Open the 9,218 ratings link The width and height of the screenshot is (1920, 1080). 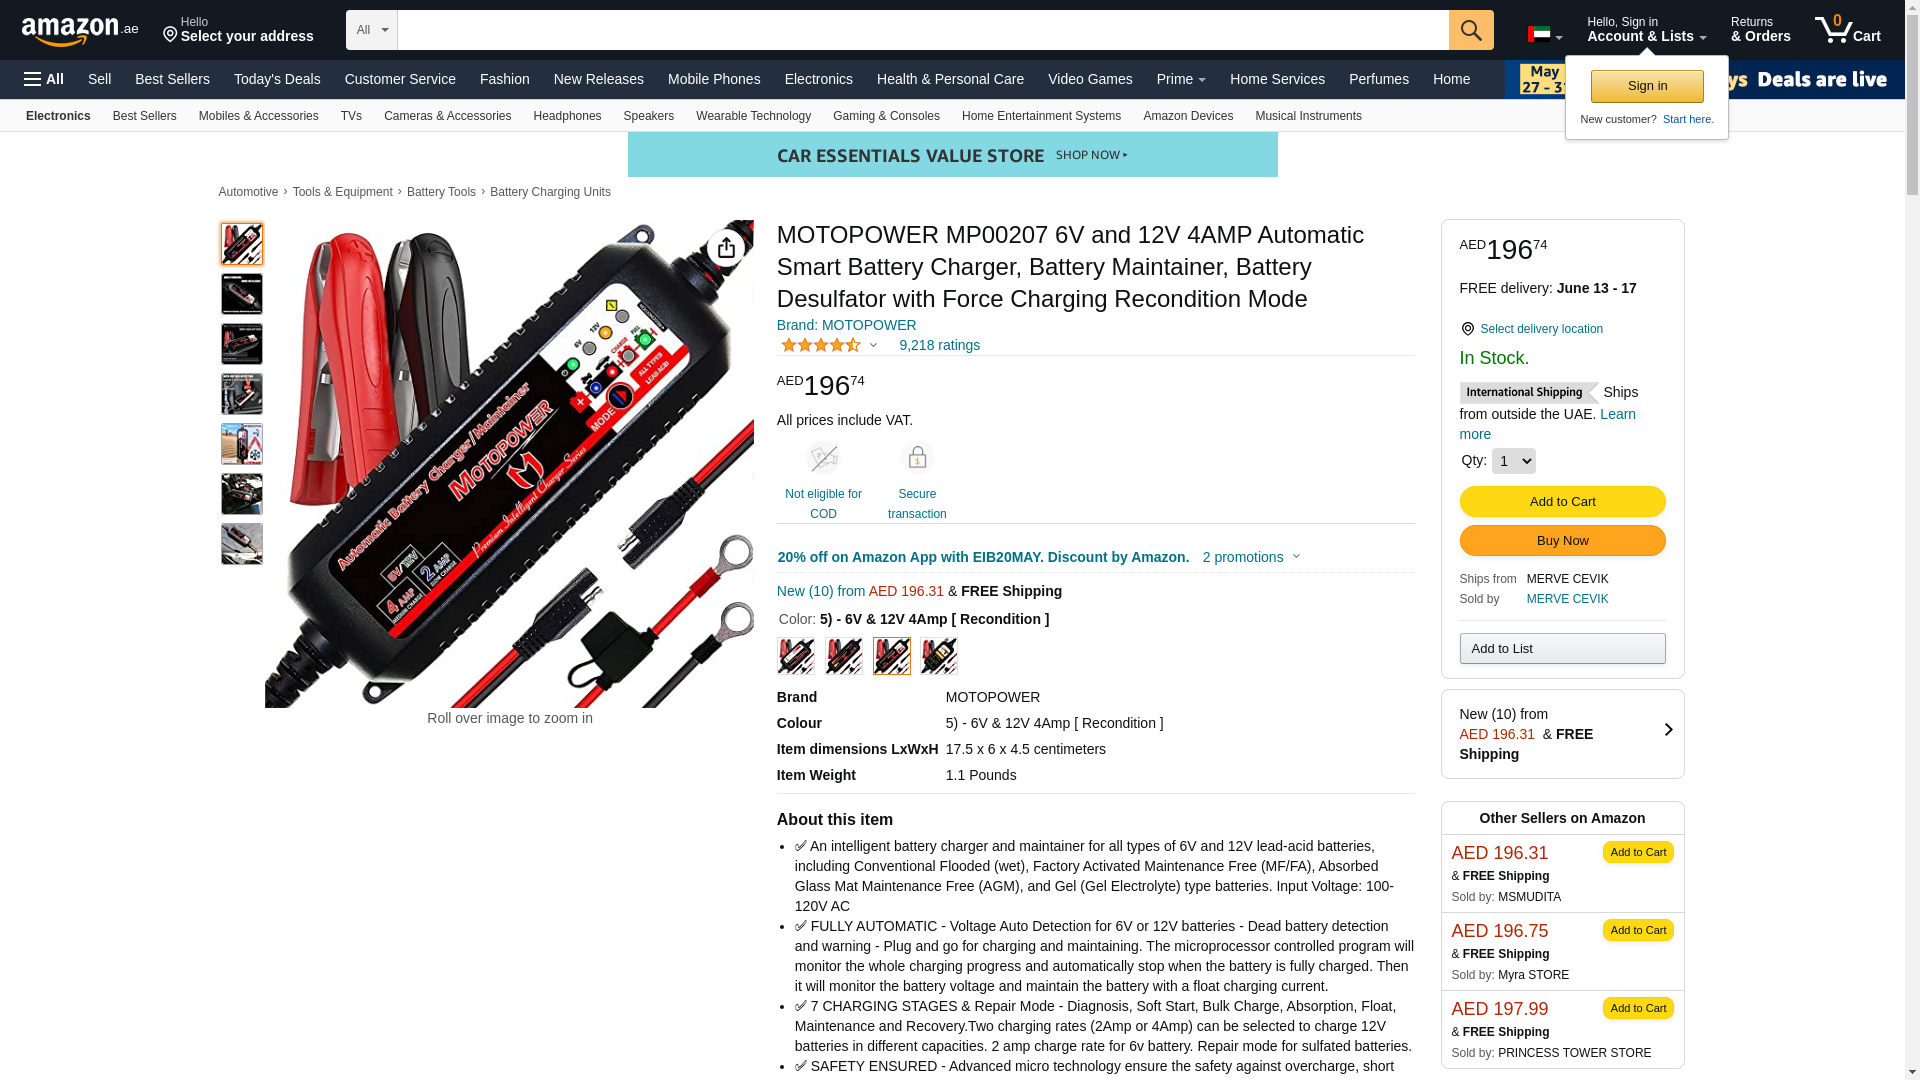click(939, 345)
